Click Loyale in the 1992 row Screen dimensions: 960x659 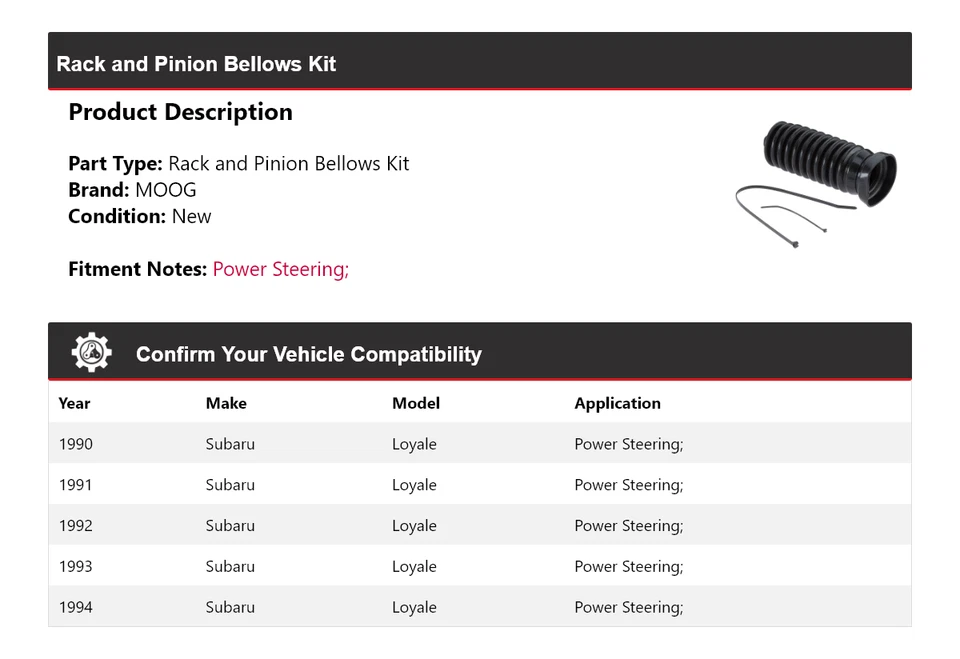pyautogui.click(x=414, y=526)
